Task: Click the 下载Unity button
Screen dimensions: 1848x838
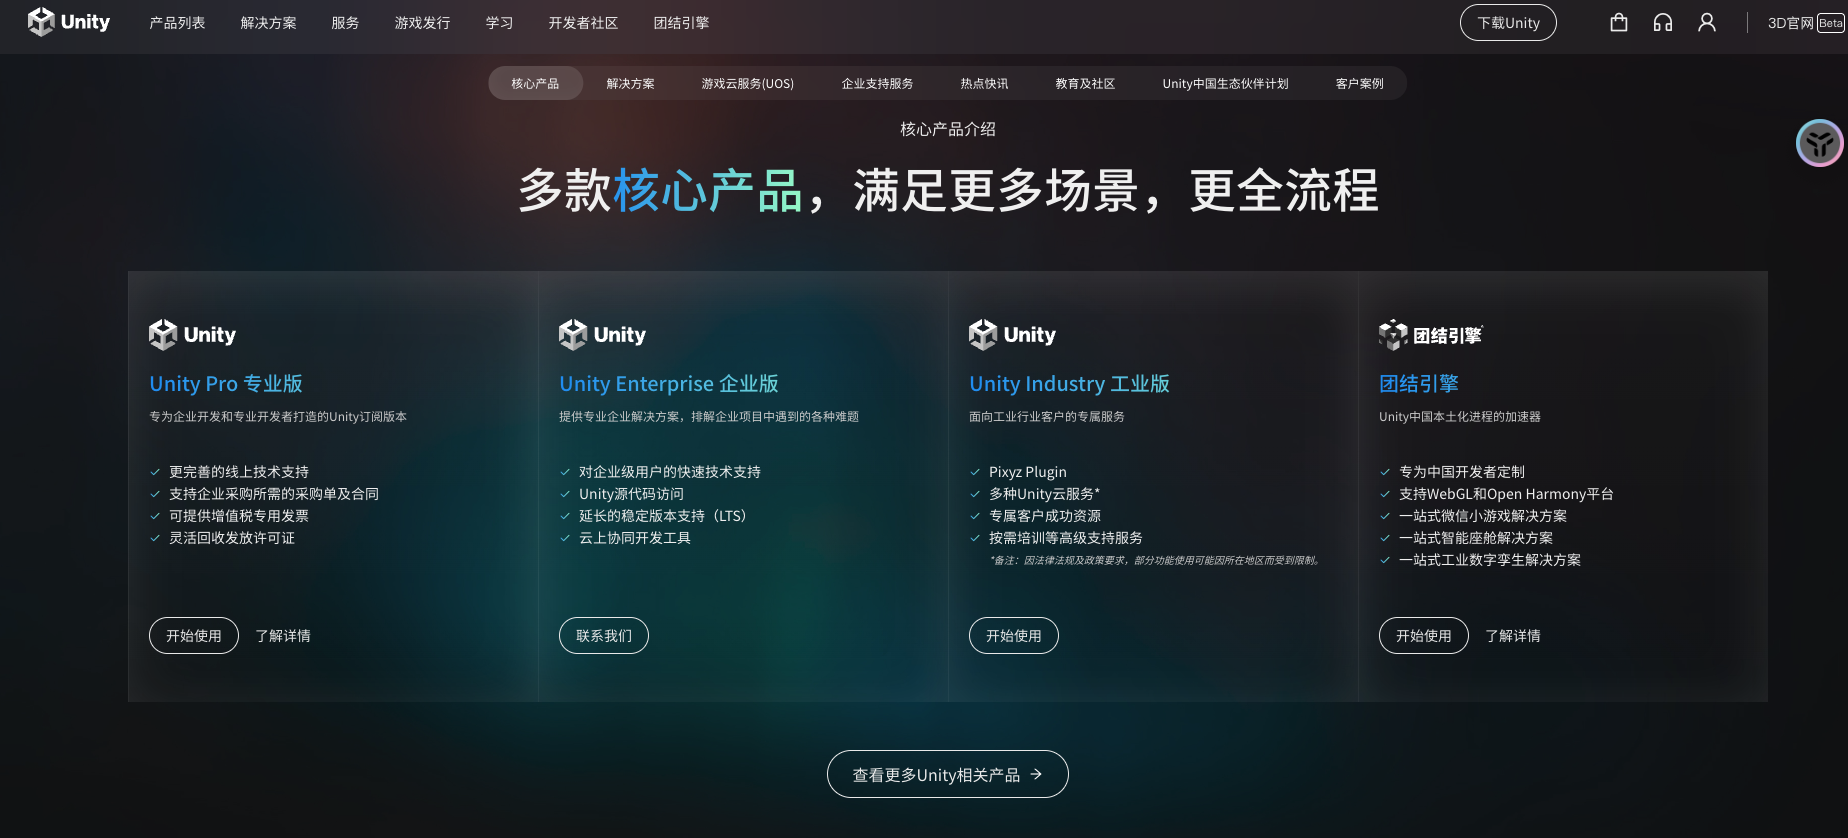Action: pyautogui.click(x=1508, y=23)
